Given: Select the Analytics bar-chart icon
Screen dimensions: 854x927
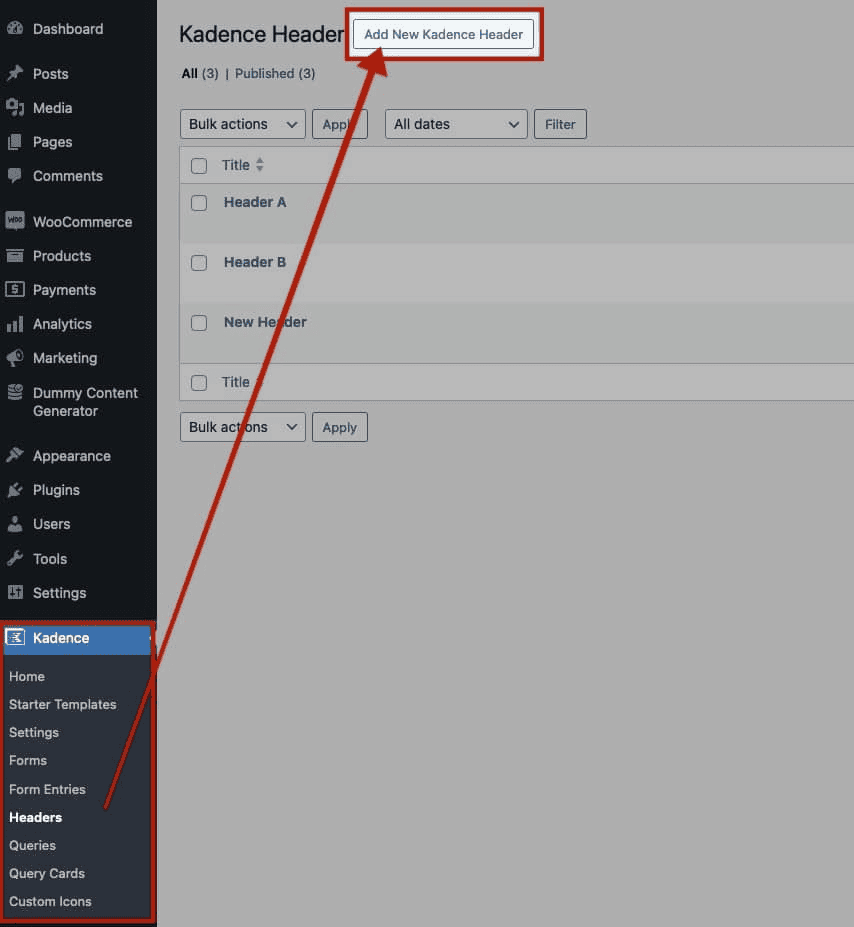Looking at the screenshot, I should [16, 323].
